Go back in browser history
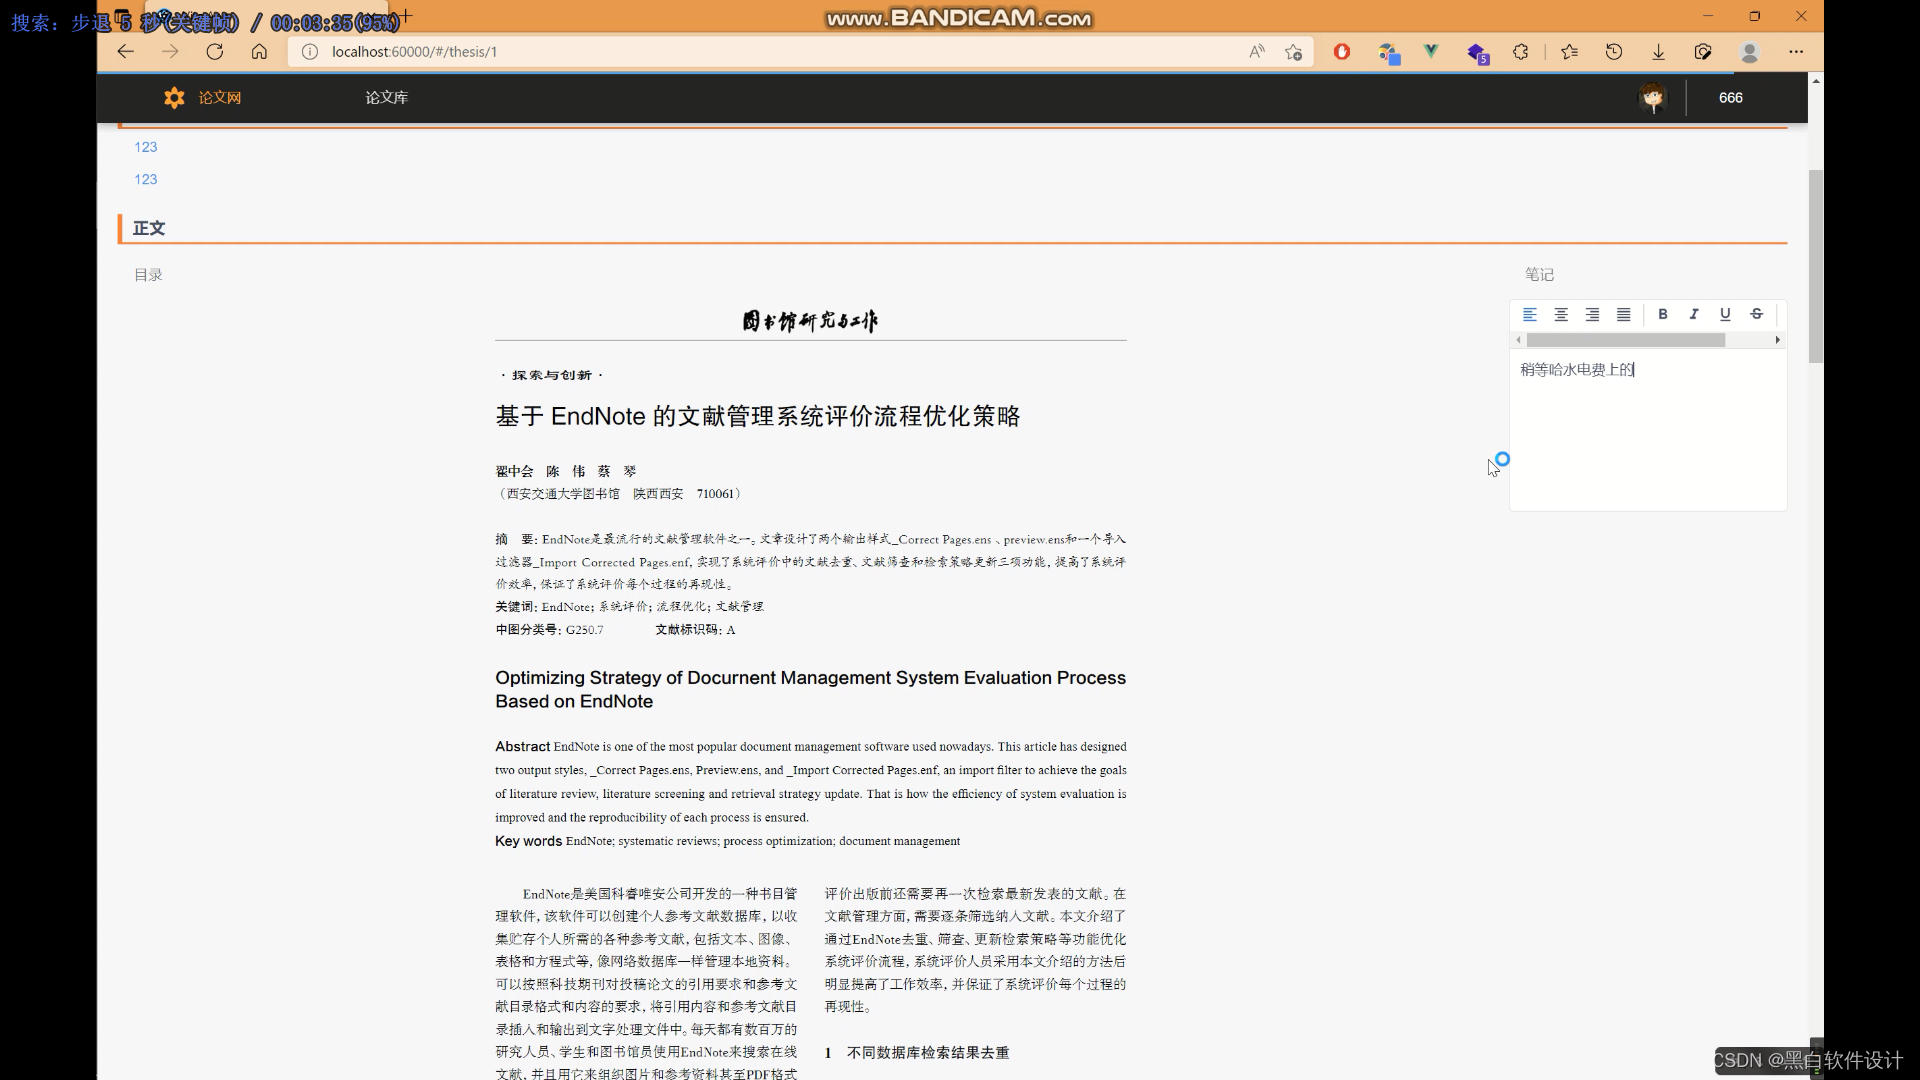 click(125, 52)
